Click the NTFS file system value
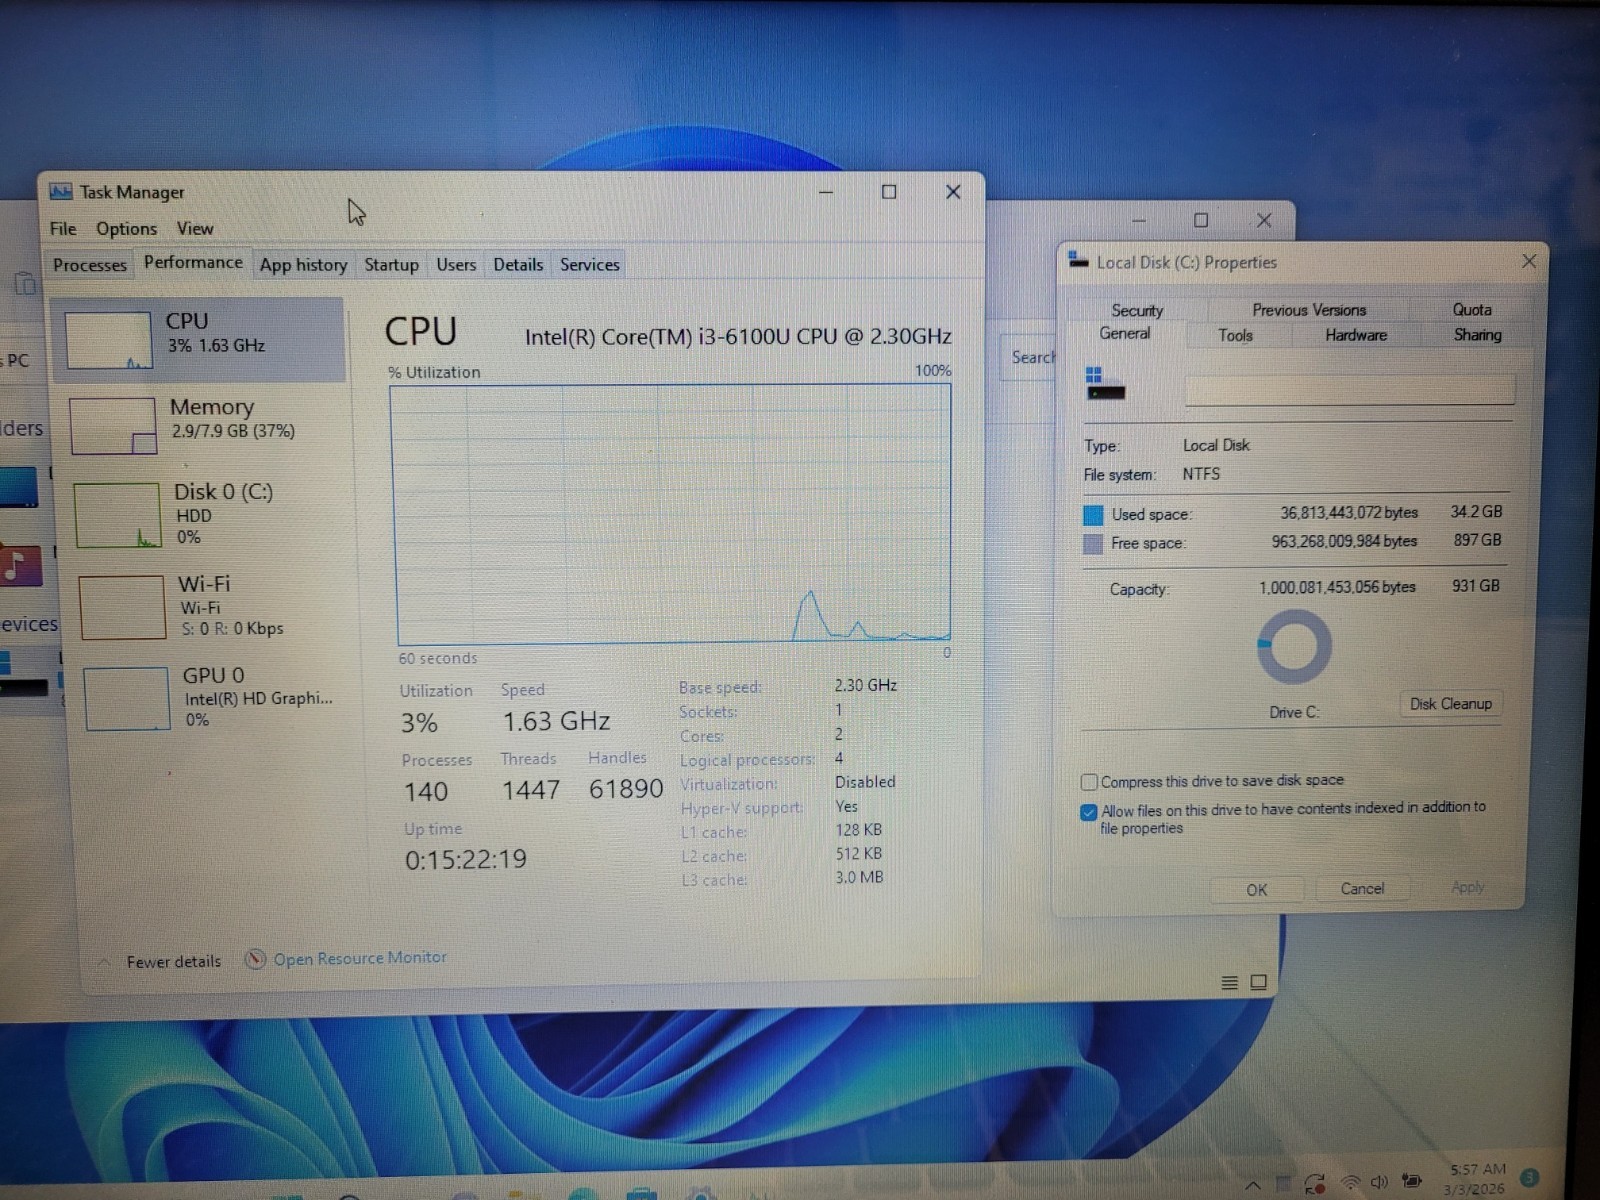 point(1201,474)
